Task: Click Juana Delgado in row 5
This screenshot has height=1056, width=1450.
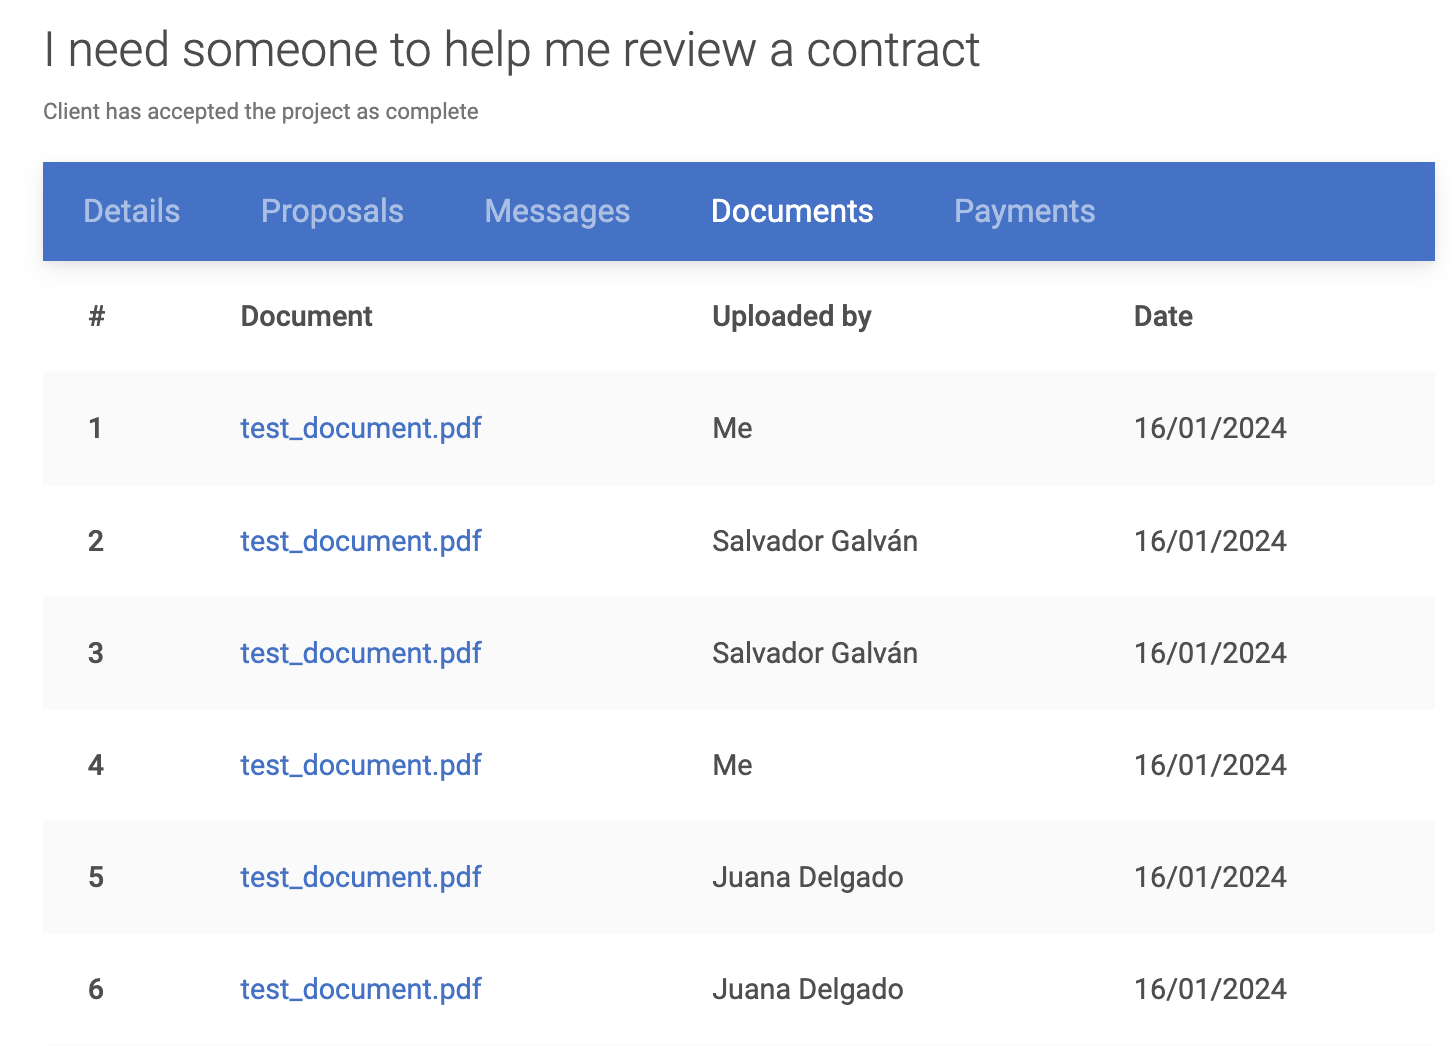Action: click(807, 877)
